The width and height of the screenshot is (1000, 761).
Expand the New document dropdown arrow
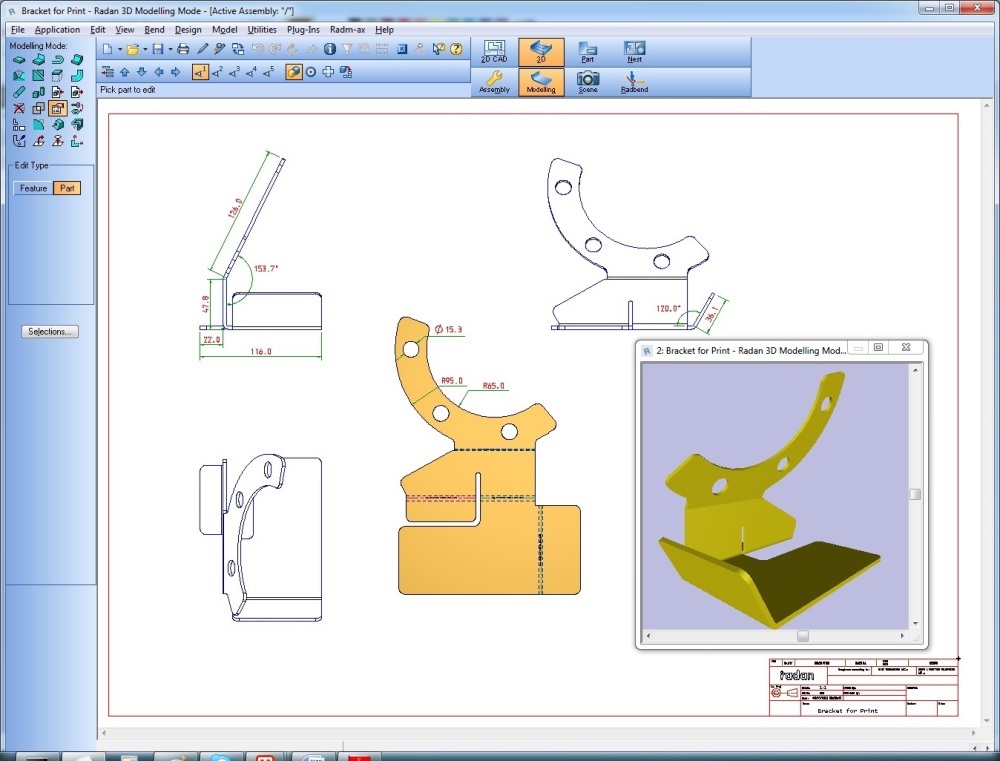[x=120, y=48]
